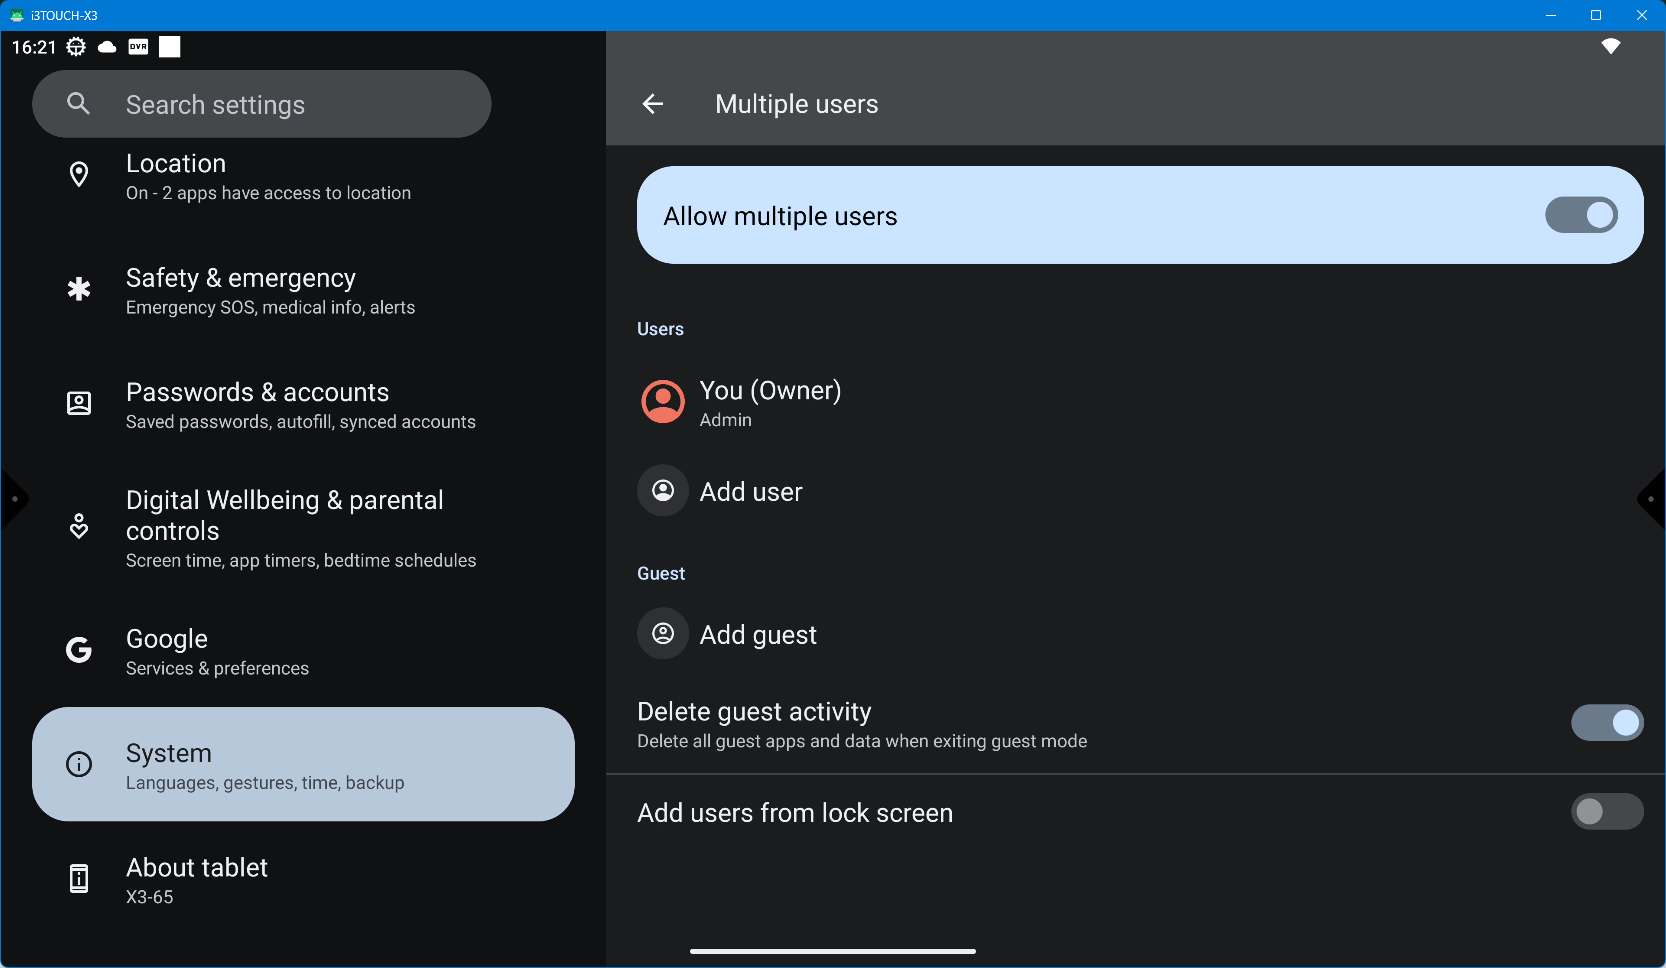Click the You (Owner) avatar icon
The image size is (1666, 968).
662,402
